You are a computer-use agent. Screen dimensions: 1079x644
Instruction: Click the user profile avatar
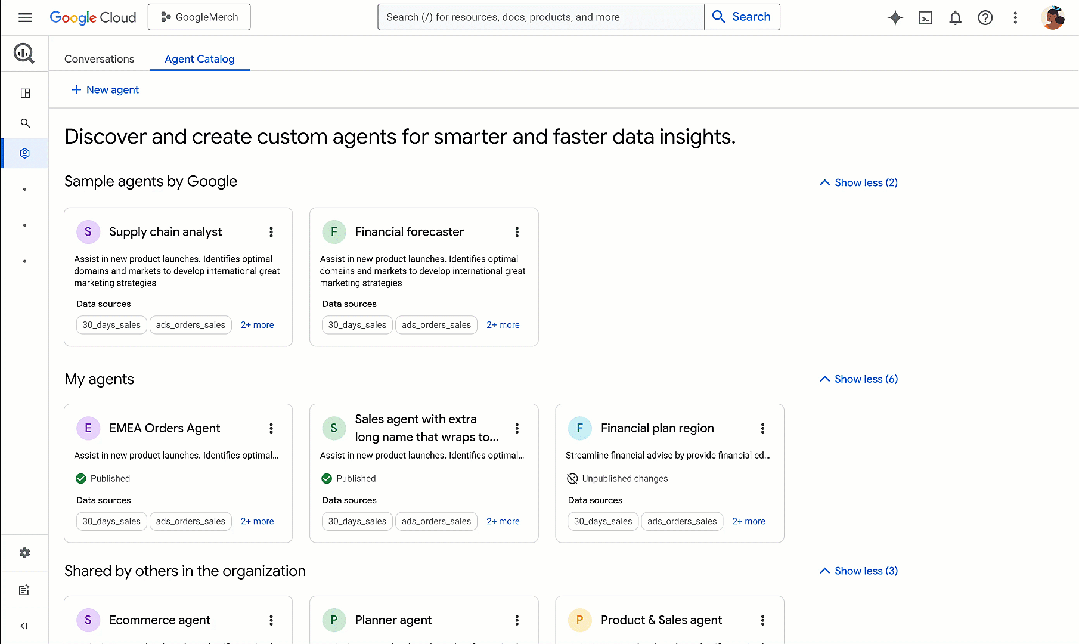(x=1052, y=17)
